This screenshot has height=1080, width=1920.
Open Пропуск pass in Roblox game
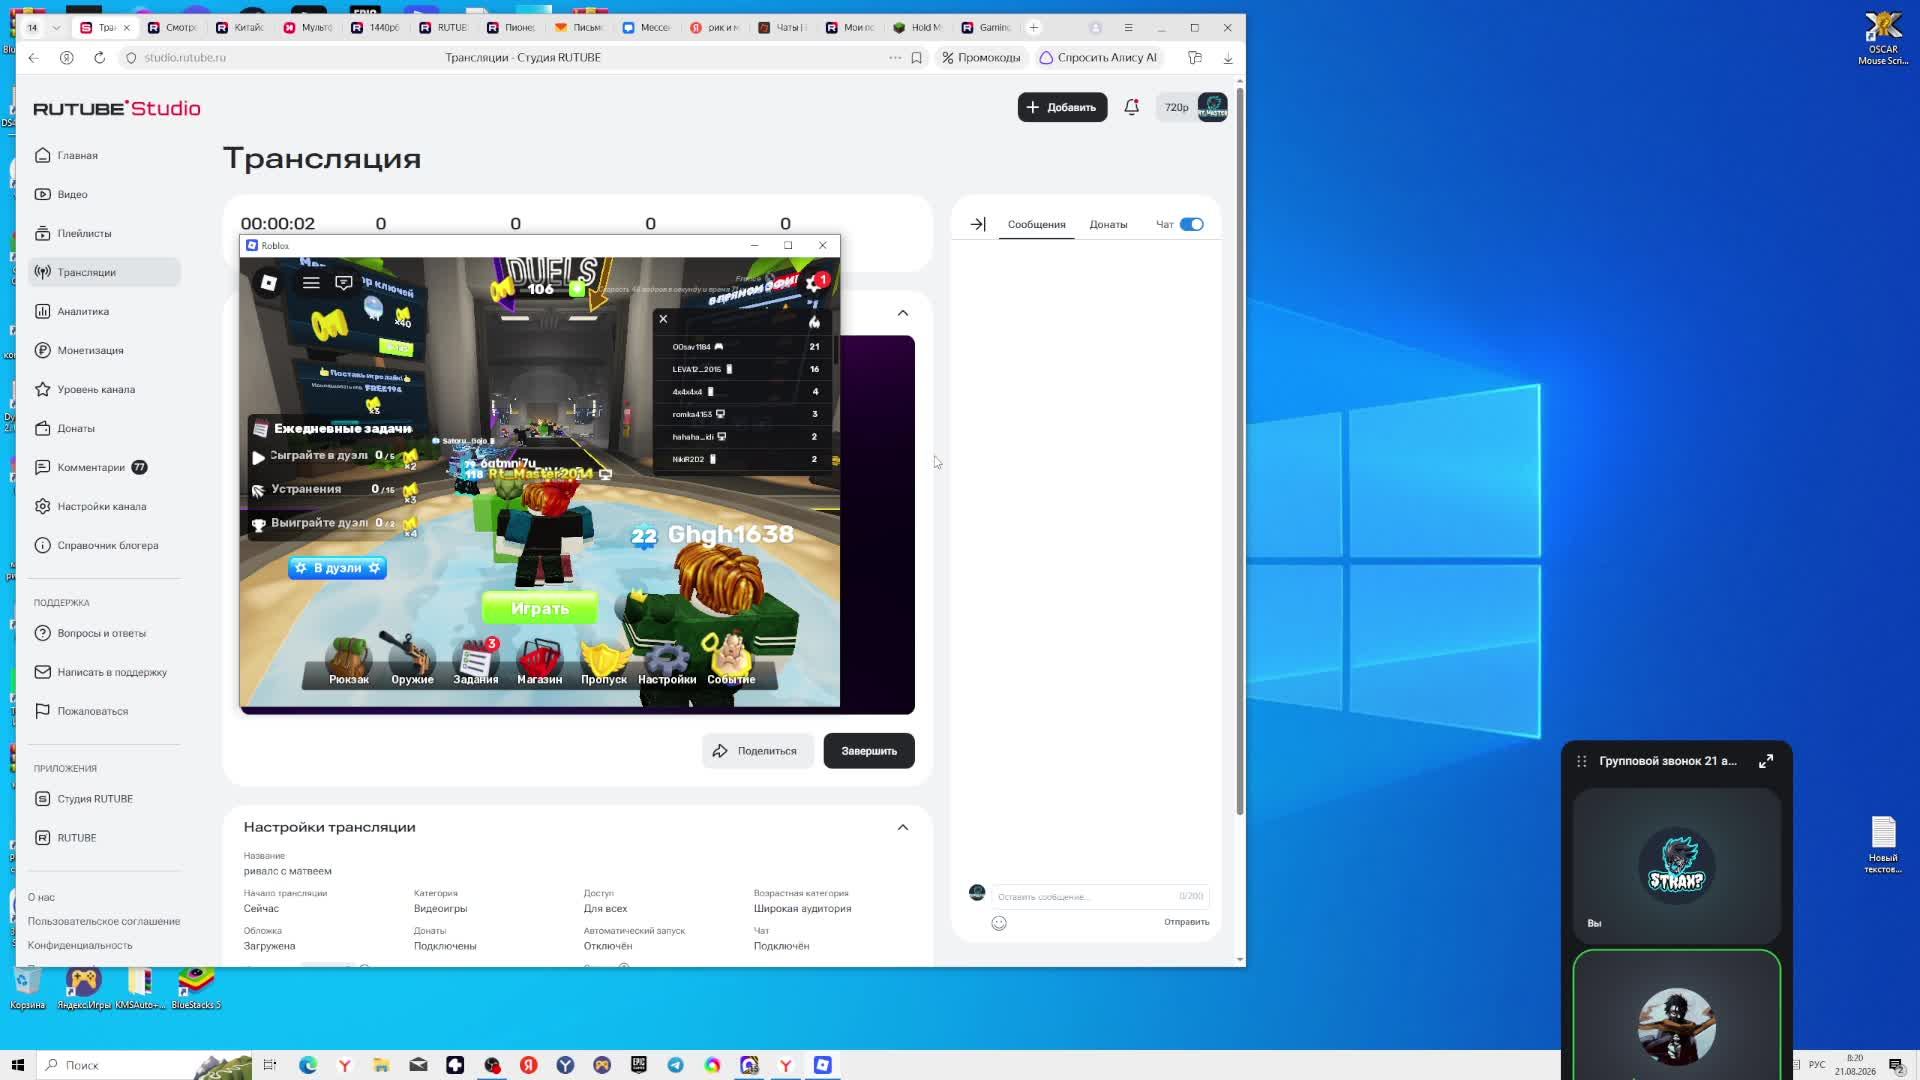[x=604, y=661]
